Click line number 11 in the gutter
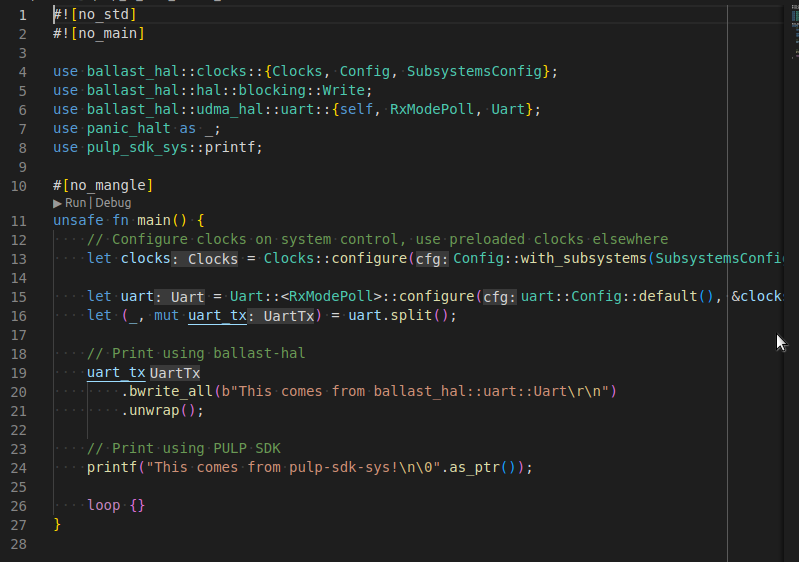Image resolution: width=799 pixels, height=562 pixels. coord(19,220)
